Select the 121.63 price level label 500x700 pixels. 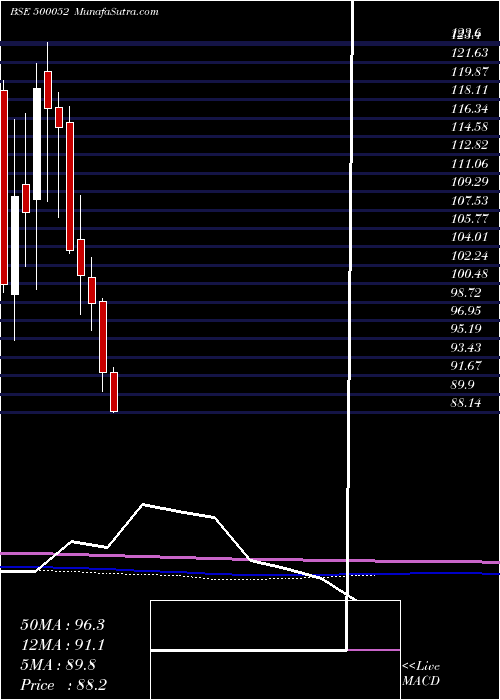[470, 53]
